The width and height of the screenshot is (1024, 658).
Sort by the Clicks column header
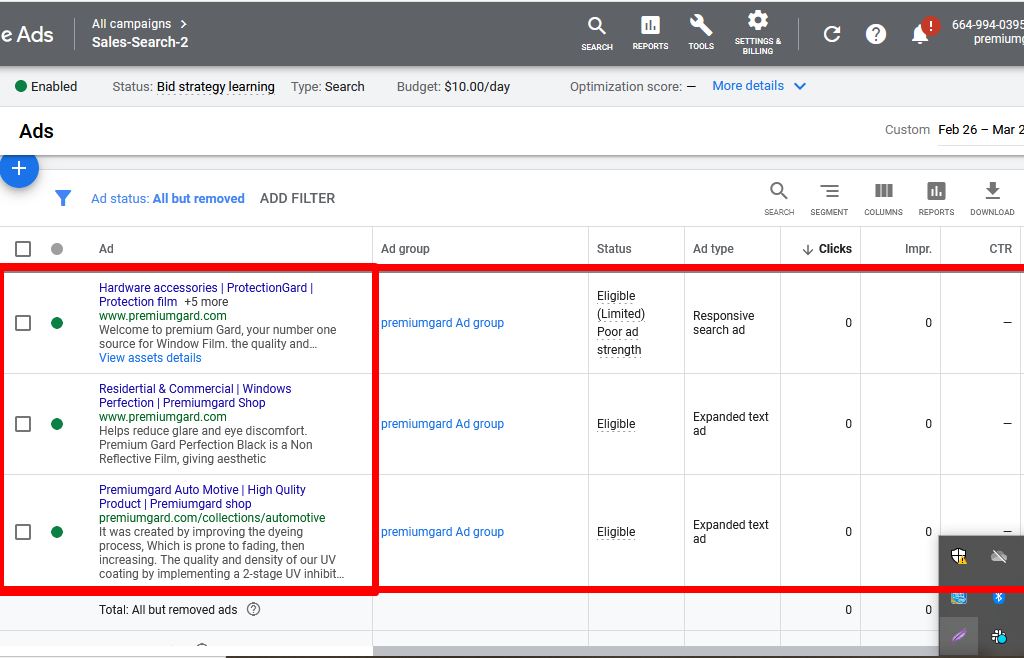[827, 249]
